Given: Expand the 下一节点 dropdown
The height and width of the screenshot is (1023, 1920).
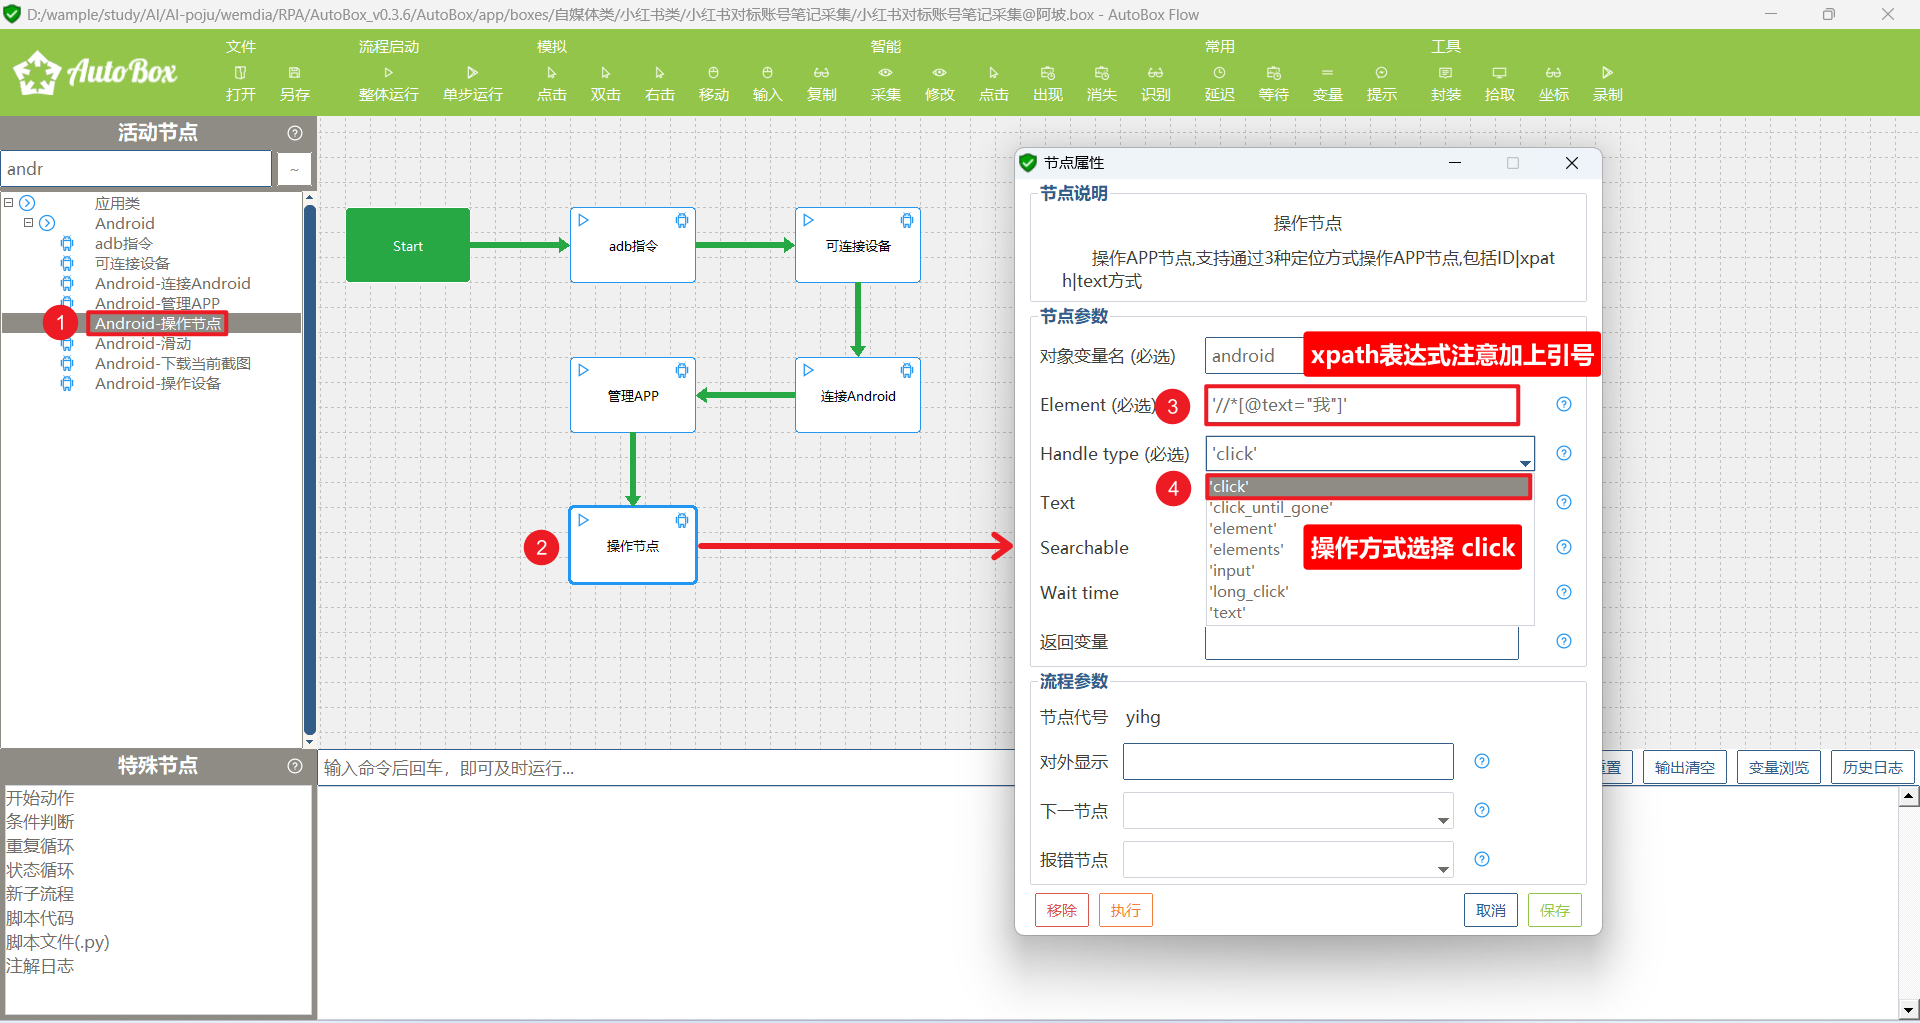Looking at the screenshot, I should pos(1443,820).
